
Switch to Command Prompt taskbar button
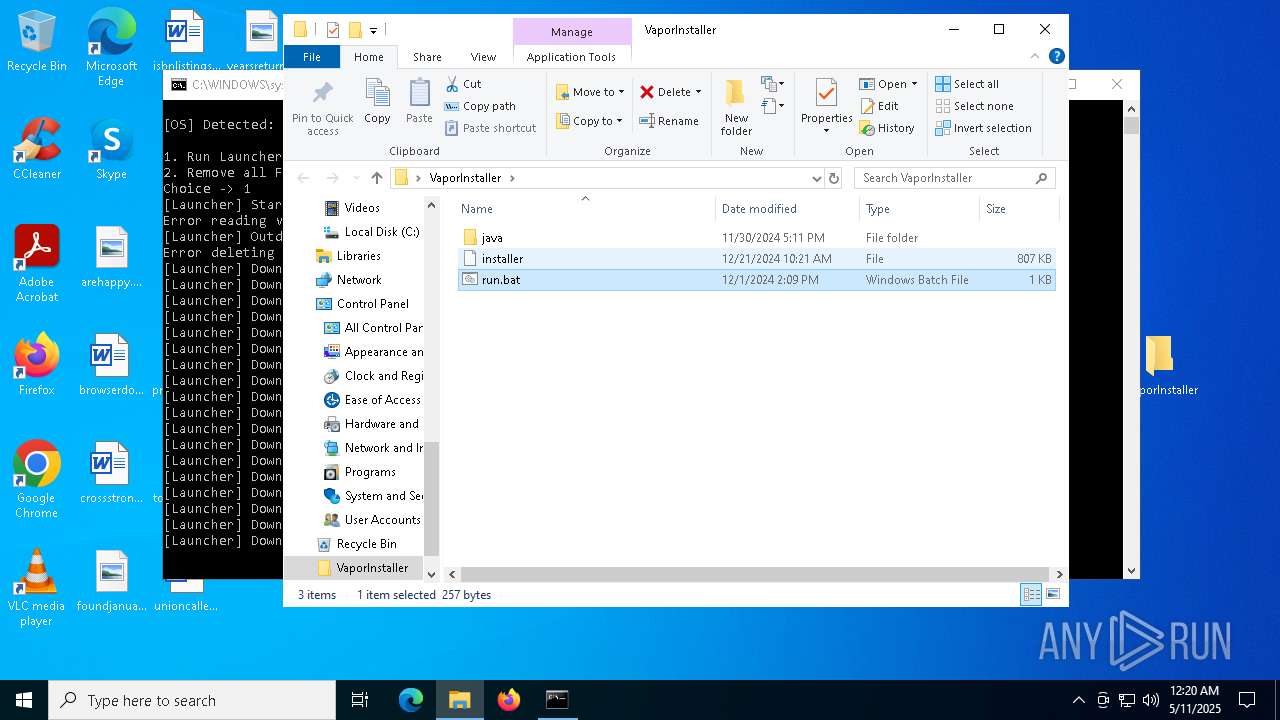(557, 700)
